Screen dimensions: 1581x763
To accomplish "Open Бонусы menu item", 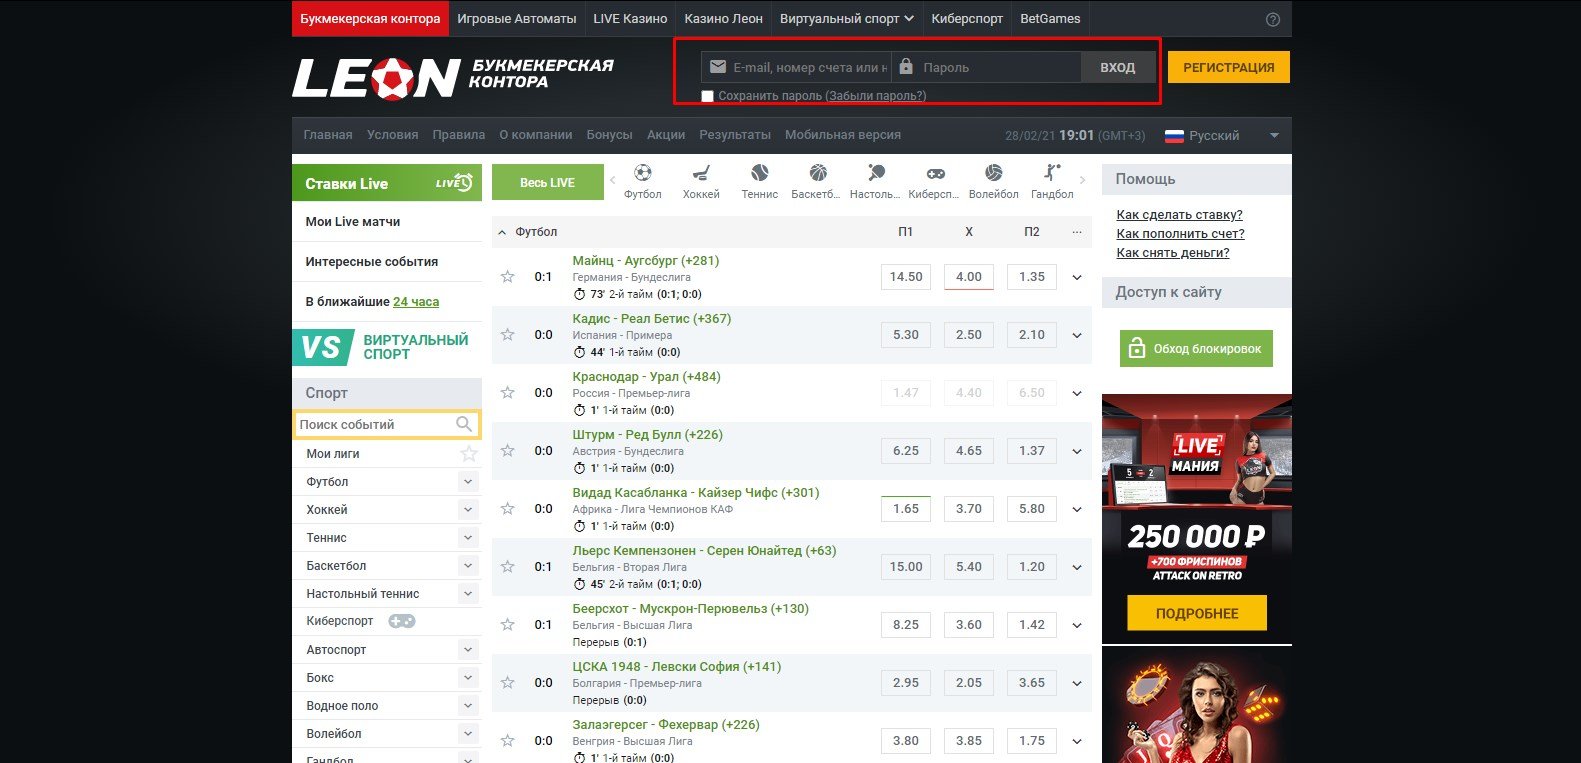I will (609, 135).
